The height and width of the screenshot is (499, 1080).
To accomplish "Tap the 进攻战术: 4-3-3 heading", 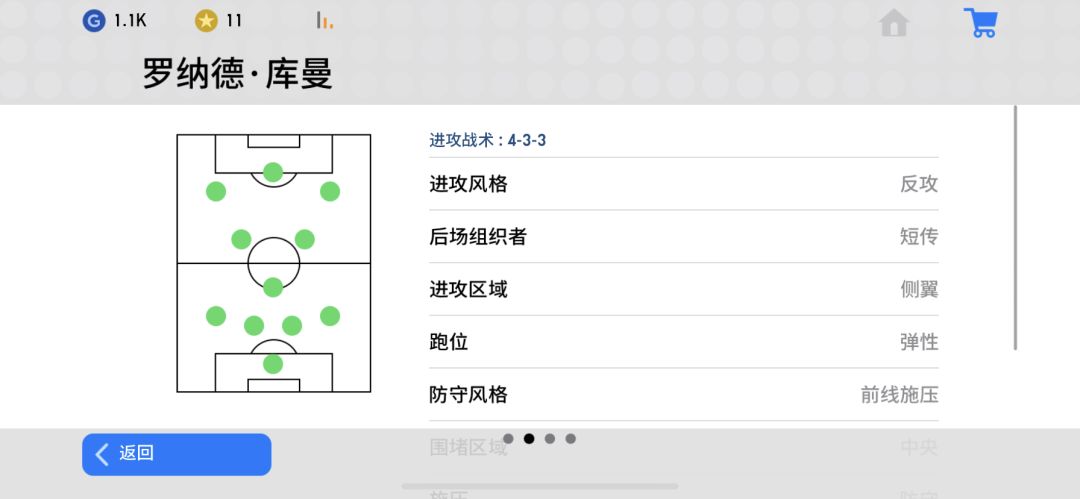I will 488,141.
